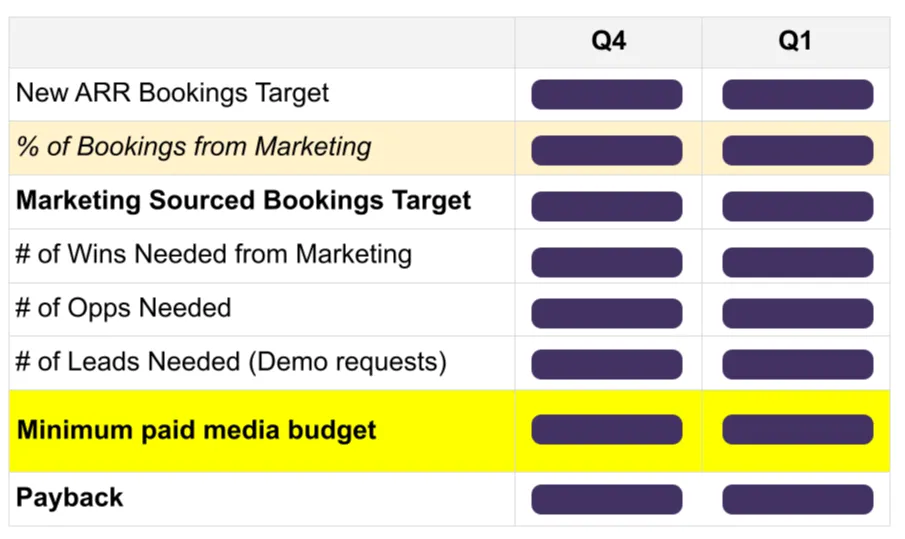Select Q1 value for New ARR Bookings Target
905x539 pixels.
[798, 95]
